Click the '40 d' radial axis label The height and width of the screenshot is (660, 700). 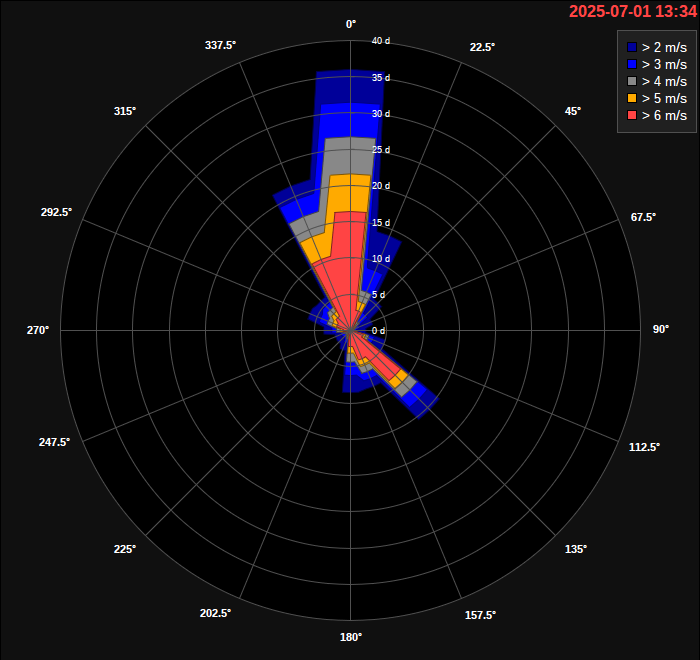coord(381,41)
